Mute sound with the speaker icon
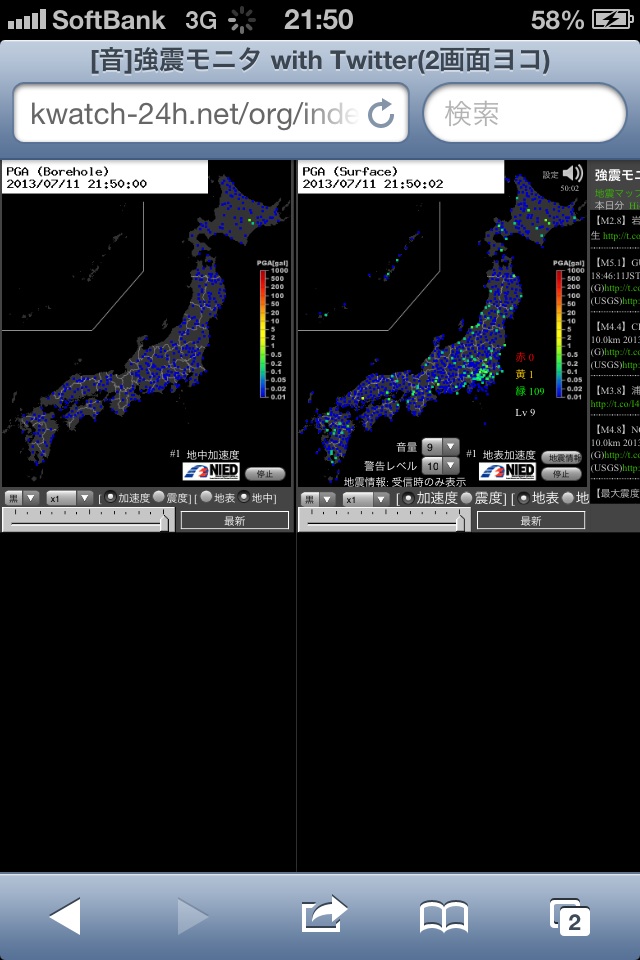640x960 pixels. [x=573, y=174]
